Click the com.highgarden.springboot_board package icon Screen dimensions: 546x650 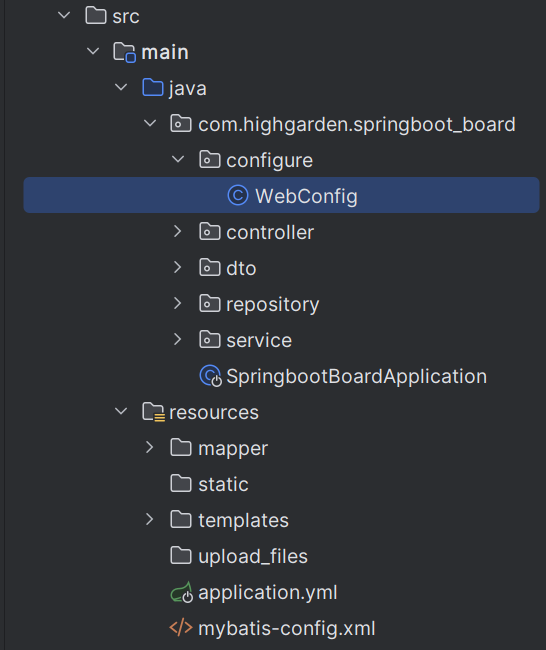[181, 124]
